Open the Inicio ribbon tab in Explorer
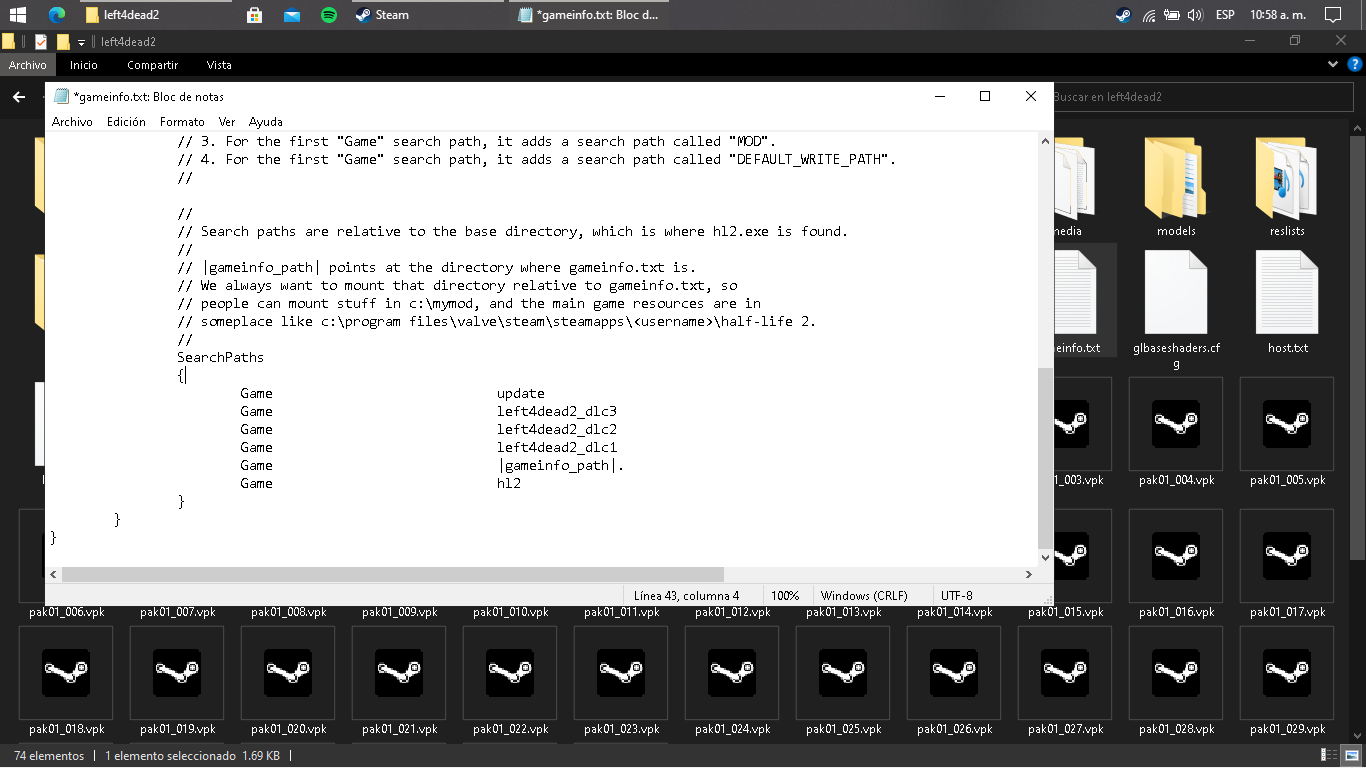Viewport: 1366px width, 768px height. (x=84, y=65)
